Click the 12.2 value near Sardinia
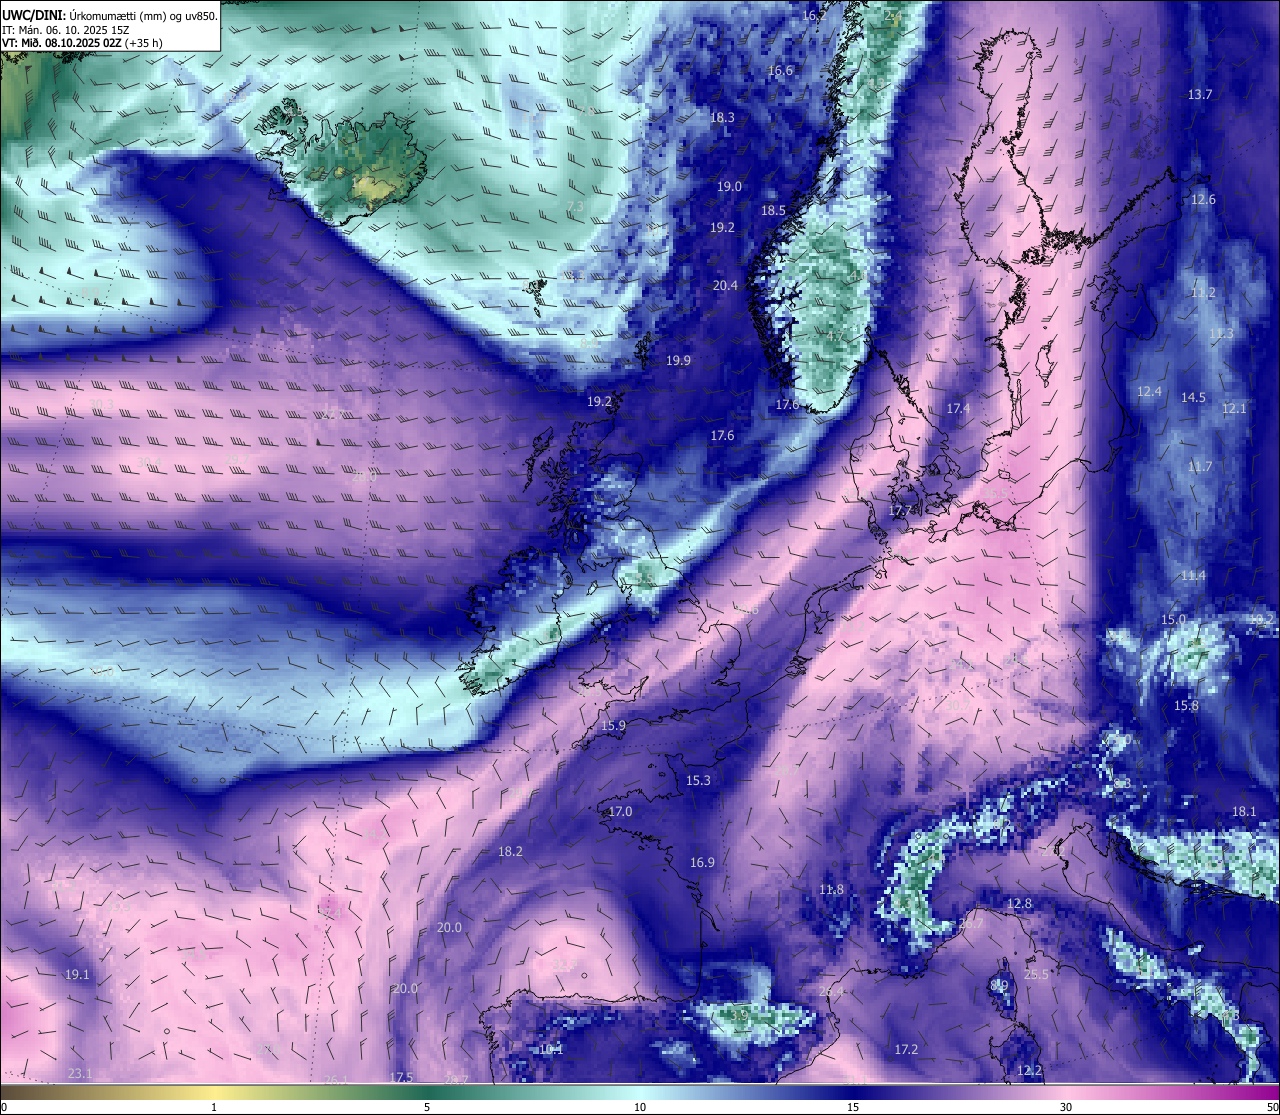Viewport: 1280px width, 1115px height. (1029, 1070)
